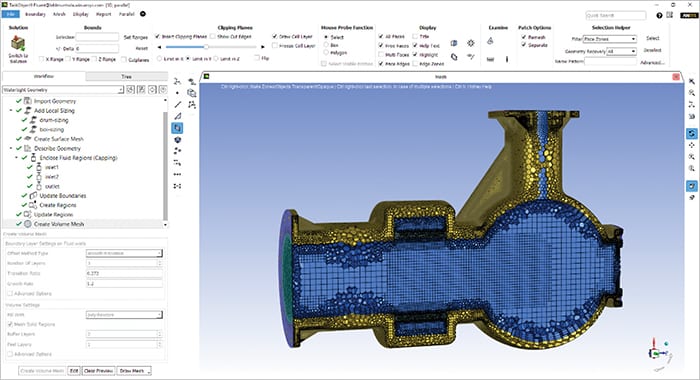Open the Boundary menu

click(x=35, y=14)
